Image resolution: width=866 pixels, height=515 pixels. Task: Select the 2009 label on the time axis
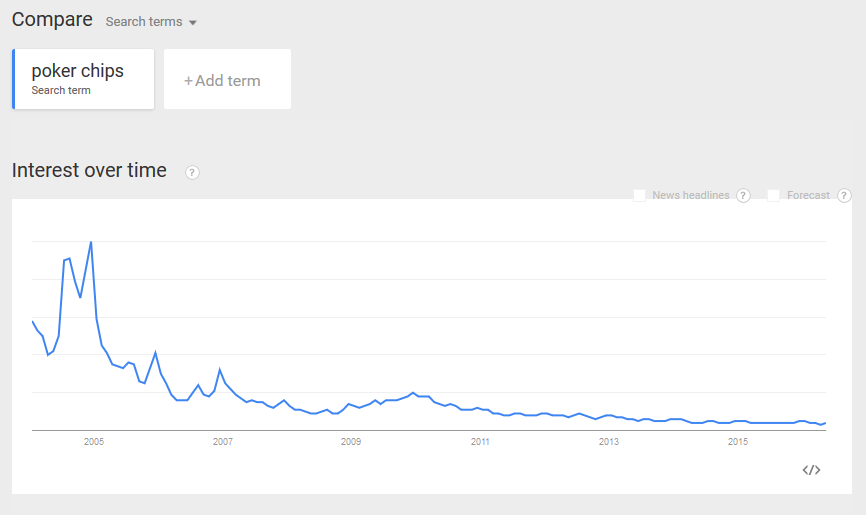351,442
